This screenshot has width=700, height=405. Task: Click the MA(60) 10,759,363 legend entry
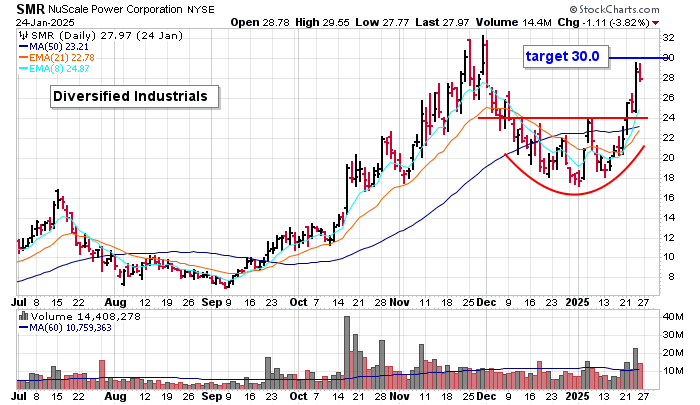(65, 328)
